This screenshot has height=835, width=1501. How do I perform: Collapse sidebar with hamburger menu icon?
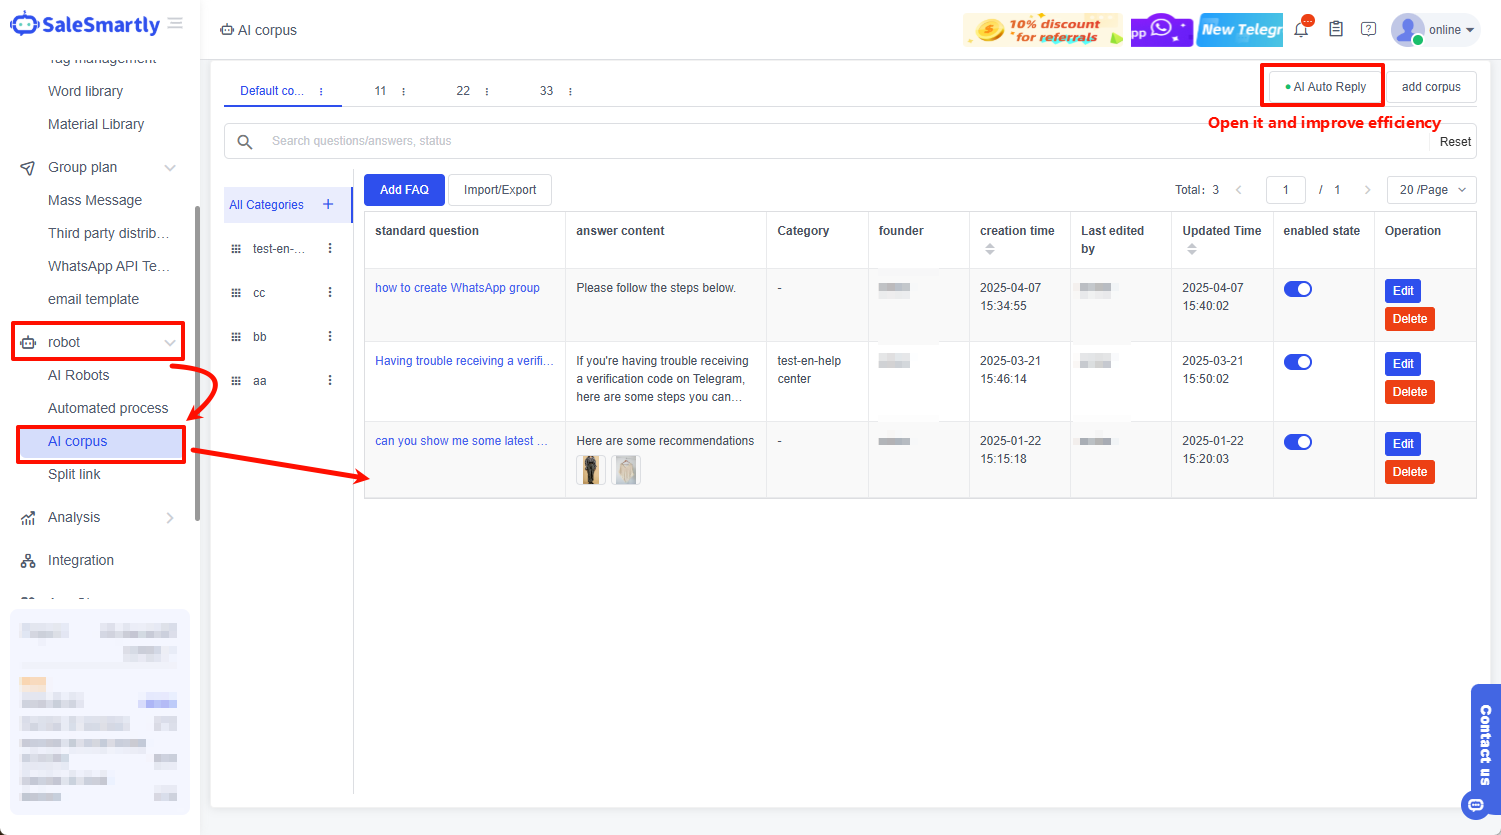175,23
